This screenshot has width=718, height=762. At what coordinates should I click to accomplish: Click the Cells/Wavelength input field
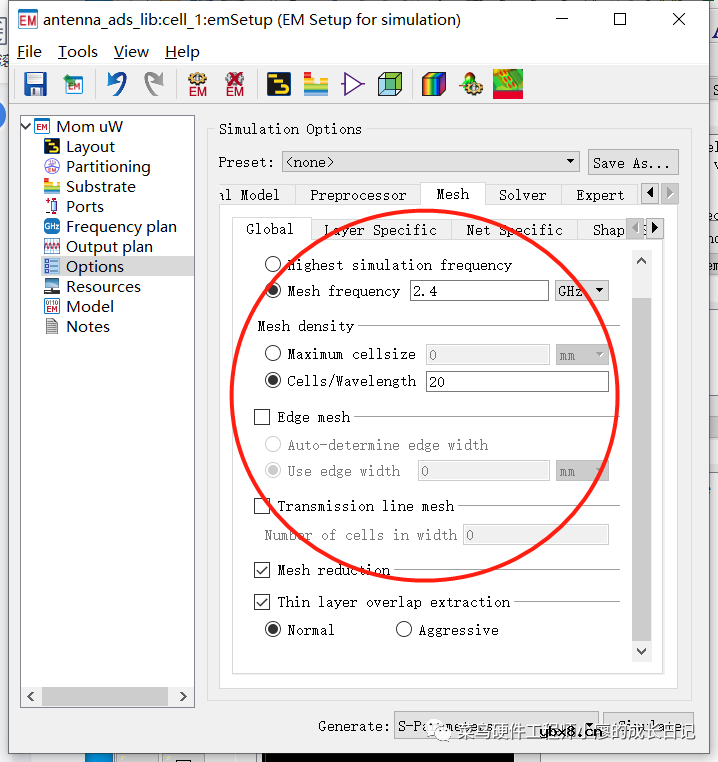point(516,381)
